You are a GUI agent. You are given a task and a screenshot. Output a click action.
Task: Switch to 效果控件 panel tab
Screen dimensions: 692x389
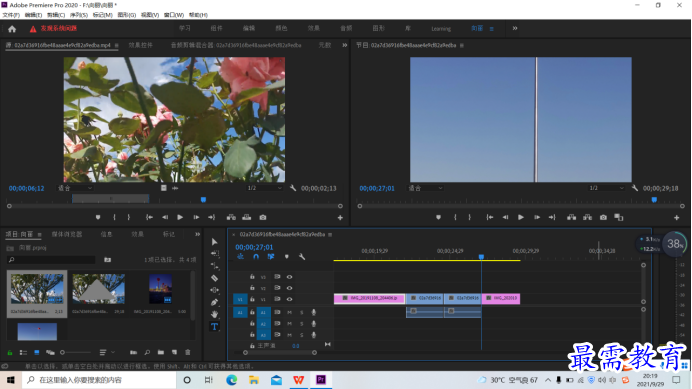[x=140, y=45]
